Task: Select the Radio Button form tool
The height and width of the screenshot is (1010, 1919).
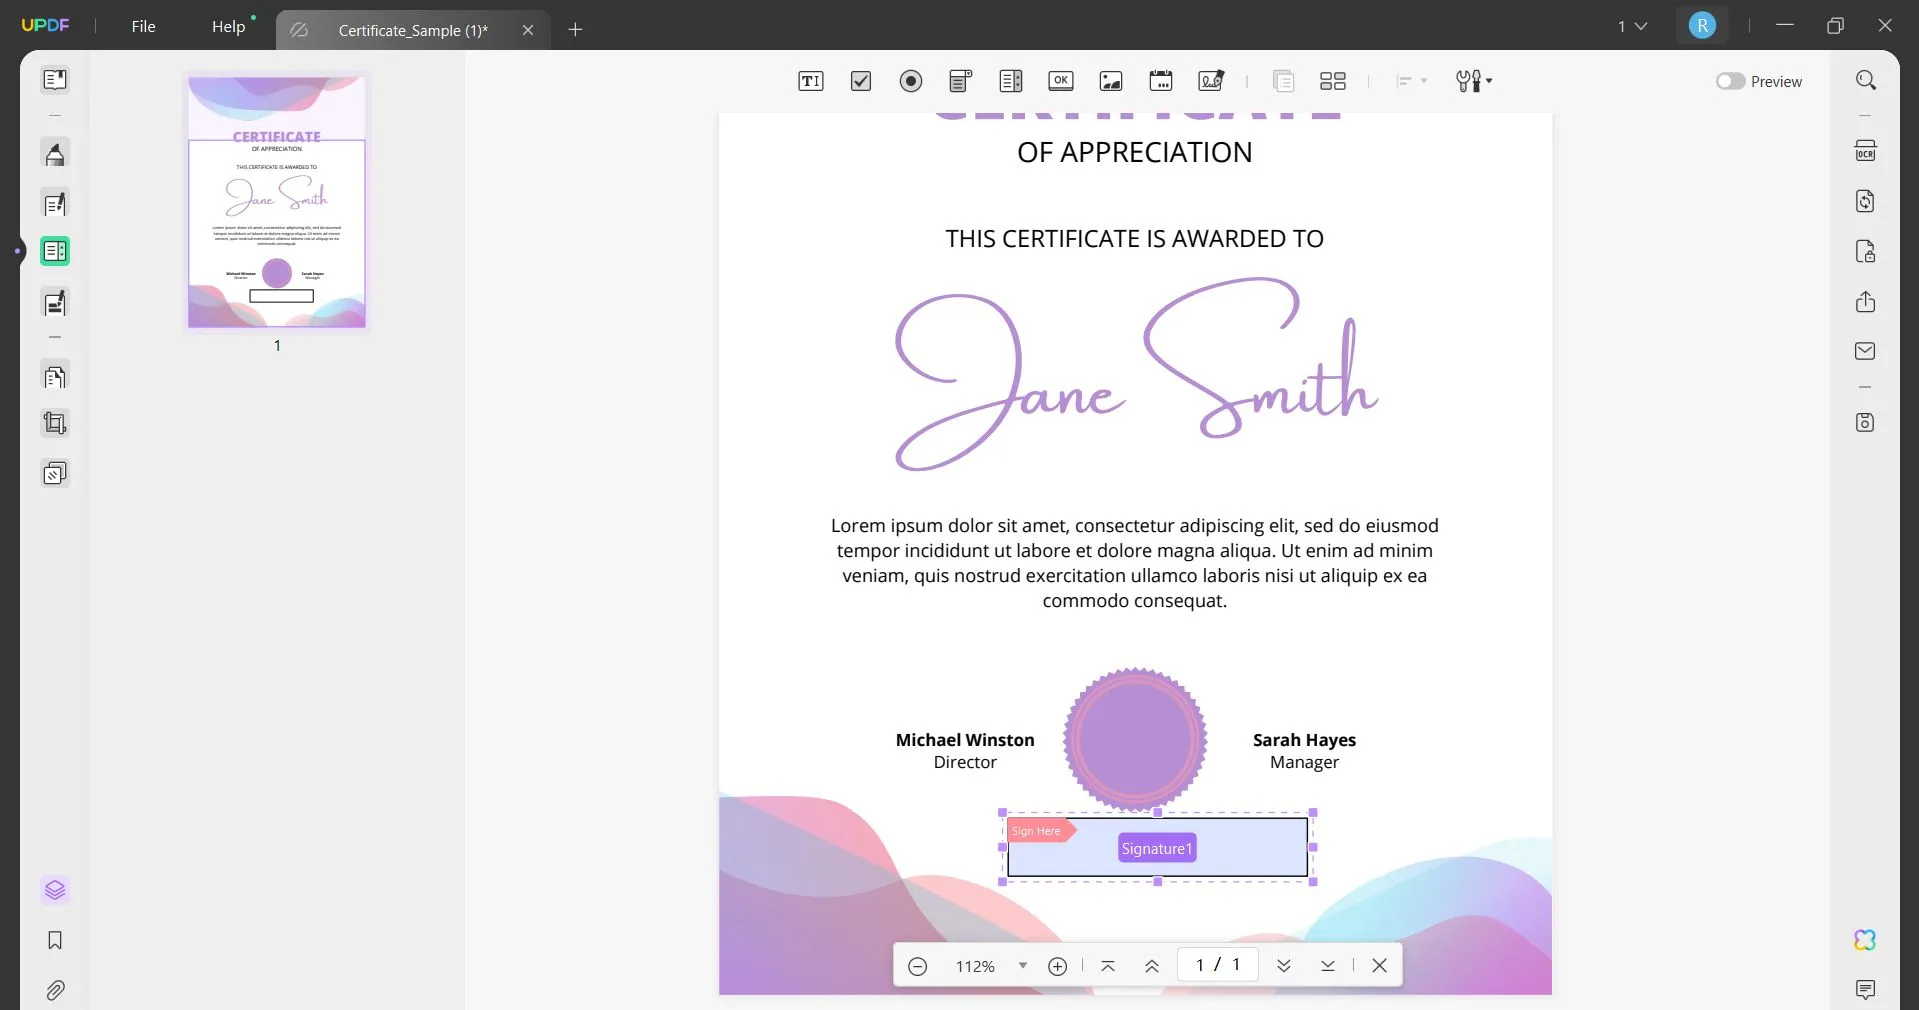Action: click(x=911, y=81)
